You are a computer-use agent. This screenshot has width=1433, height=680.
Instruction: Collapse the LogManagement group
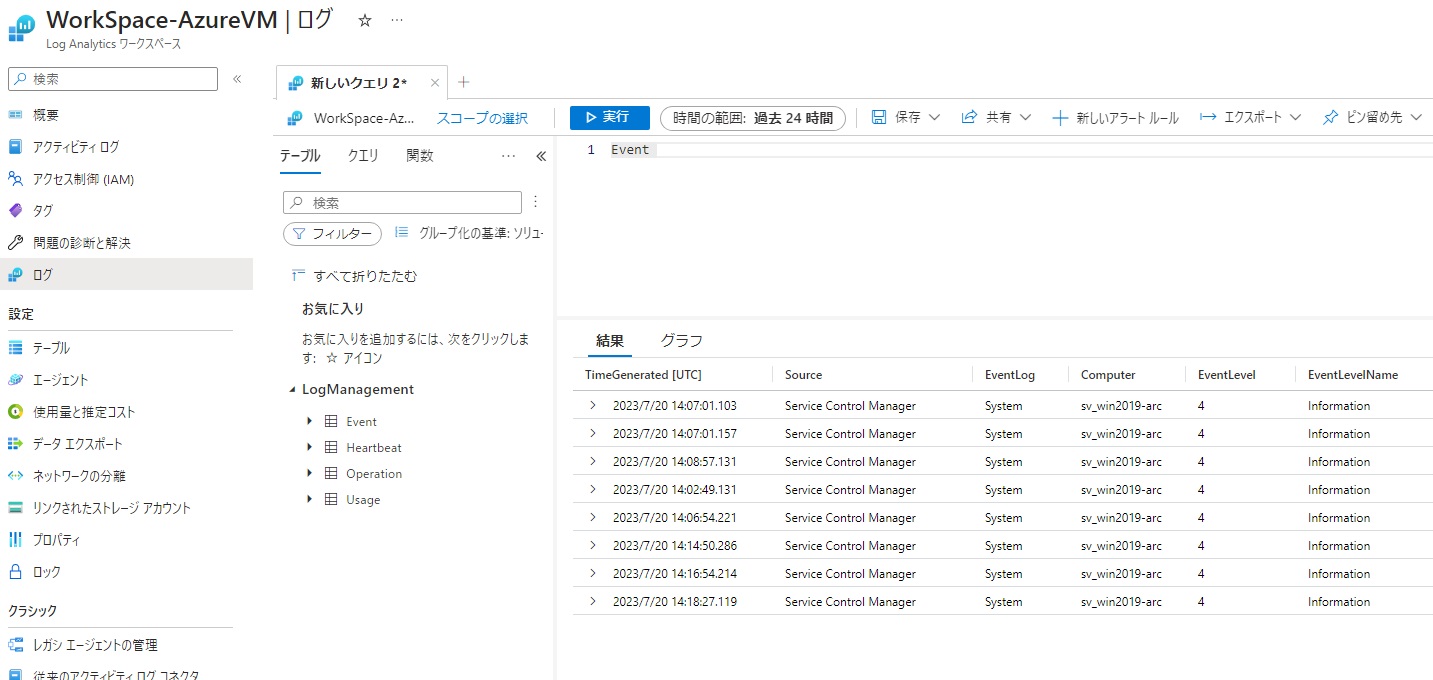click(x=291, y=390)
